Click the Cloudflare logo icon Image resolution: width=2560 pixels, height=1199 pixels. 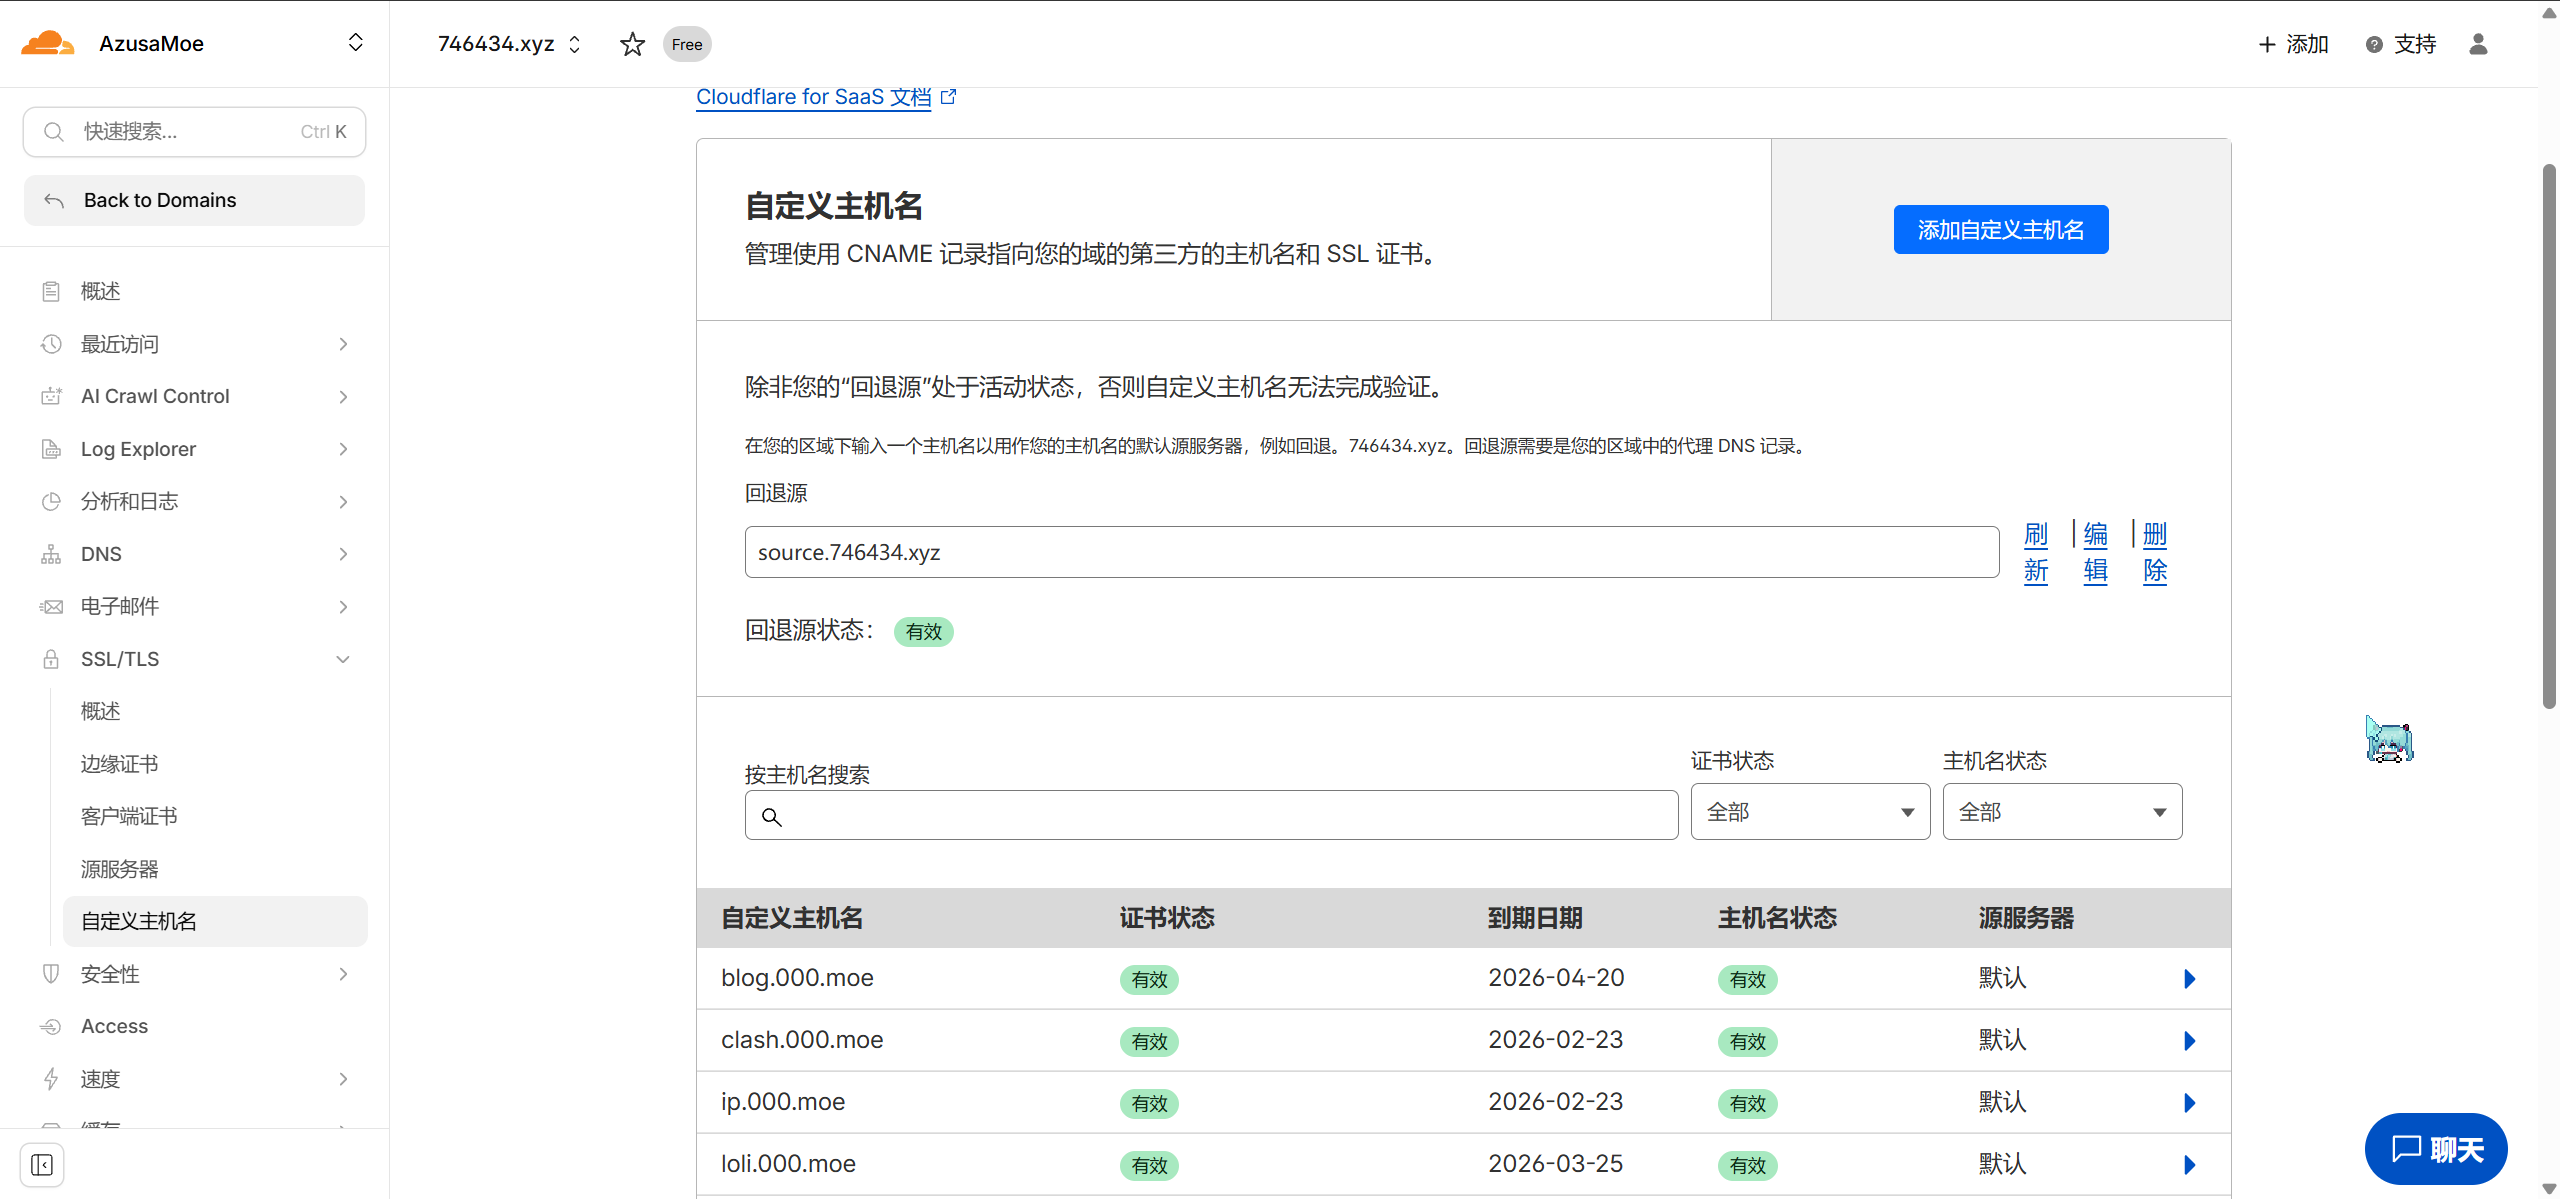tap(47, 43)
